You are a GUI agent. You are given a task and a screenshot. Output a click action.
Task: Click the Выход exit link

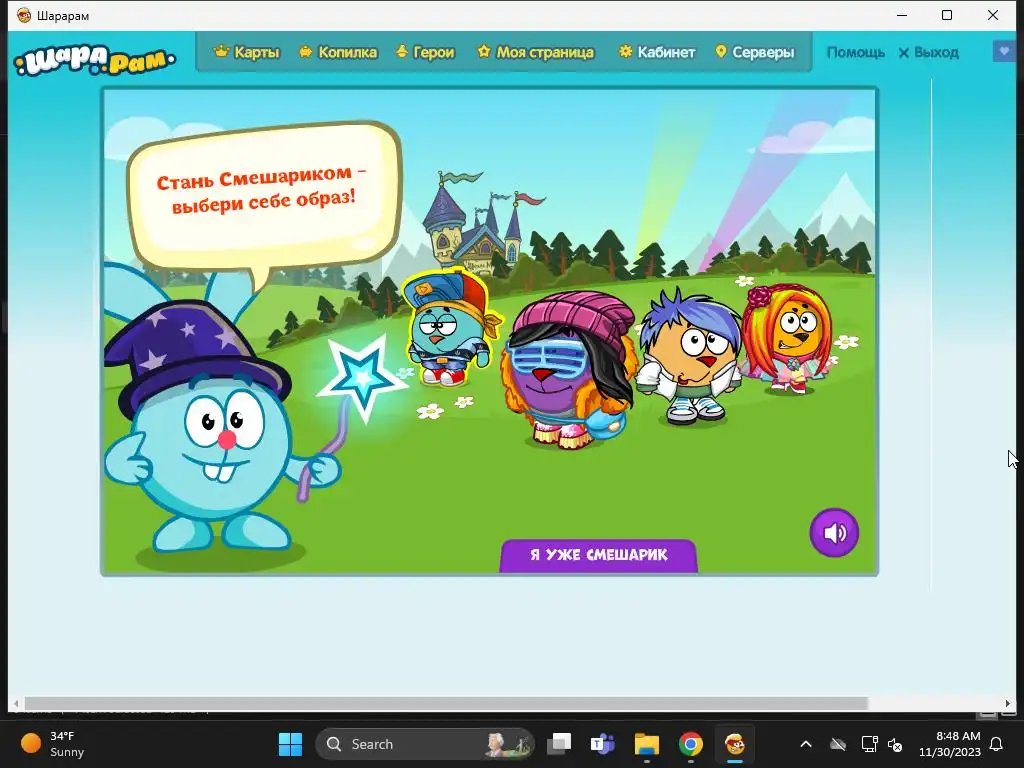(x=929, y=52)
